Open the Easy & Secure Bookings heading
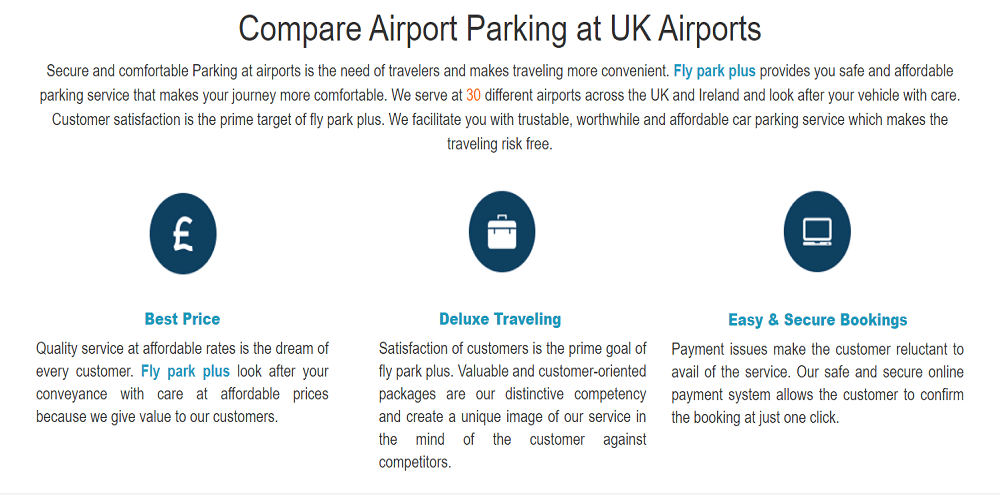Screen dimensions: 1000x500 [x=817, y=320]
